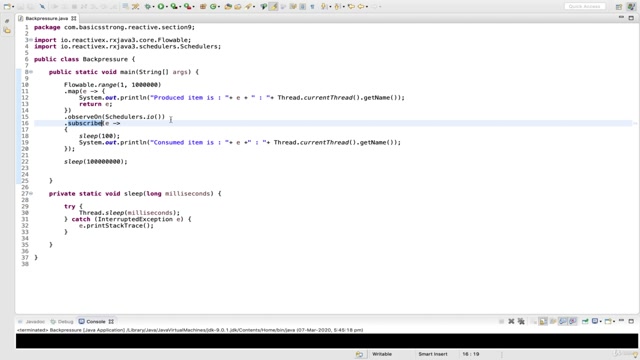Collapse the main method at line 8
Viewport: 640px width, 360px height.
click(31, 72)
